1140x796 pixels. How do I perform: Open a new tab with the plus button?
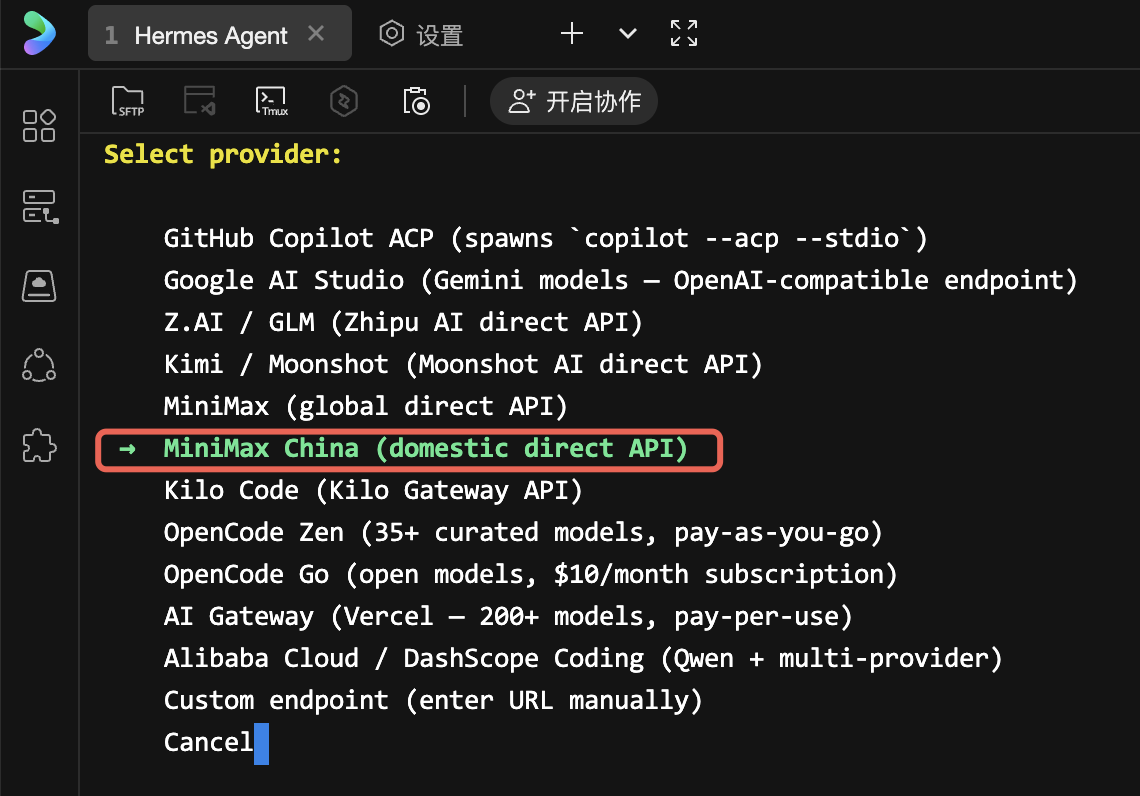click(571, 33)
